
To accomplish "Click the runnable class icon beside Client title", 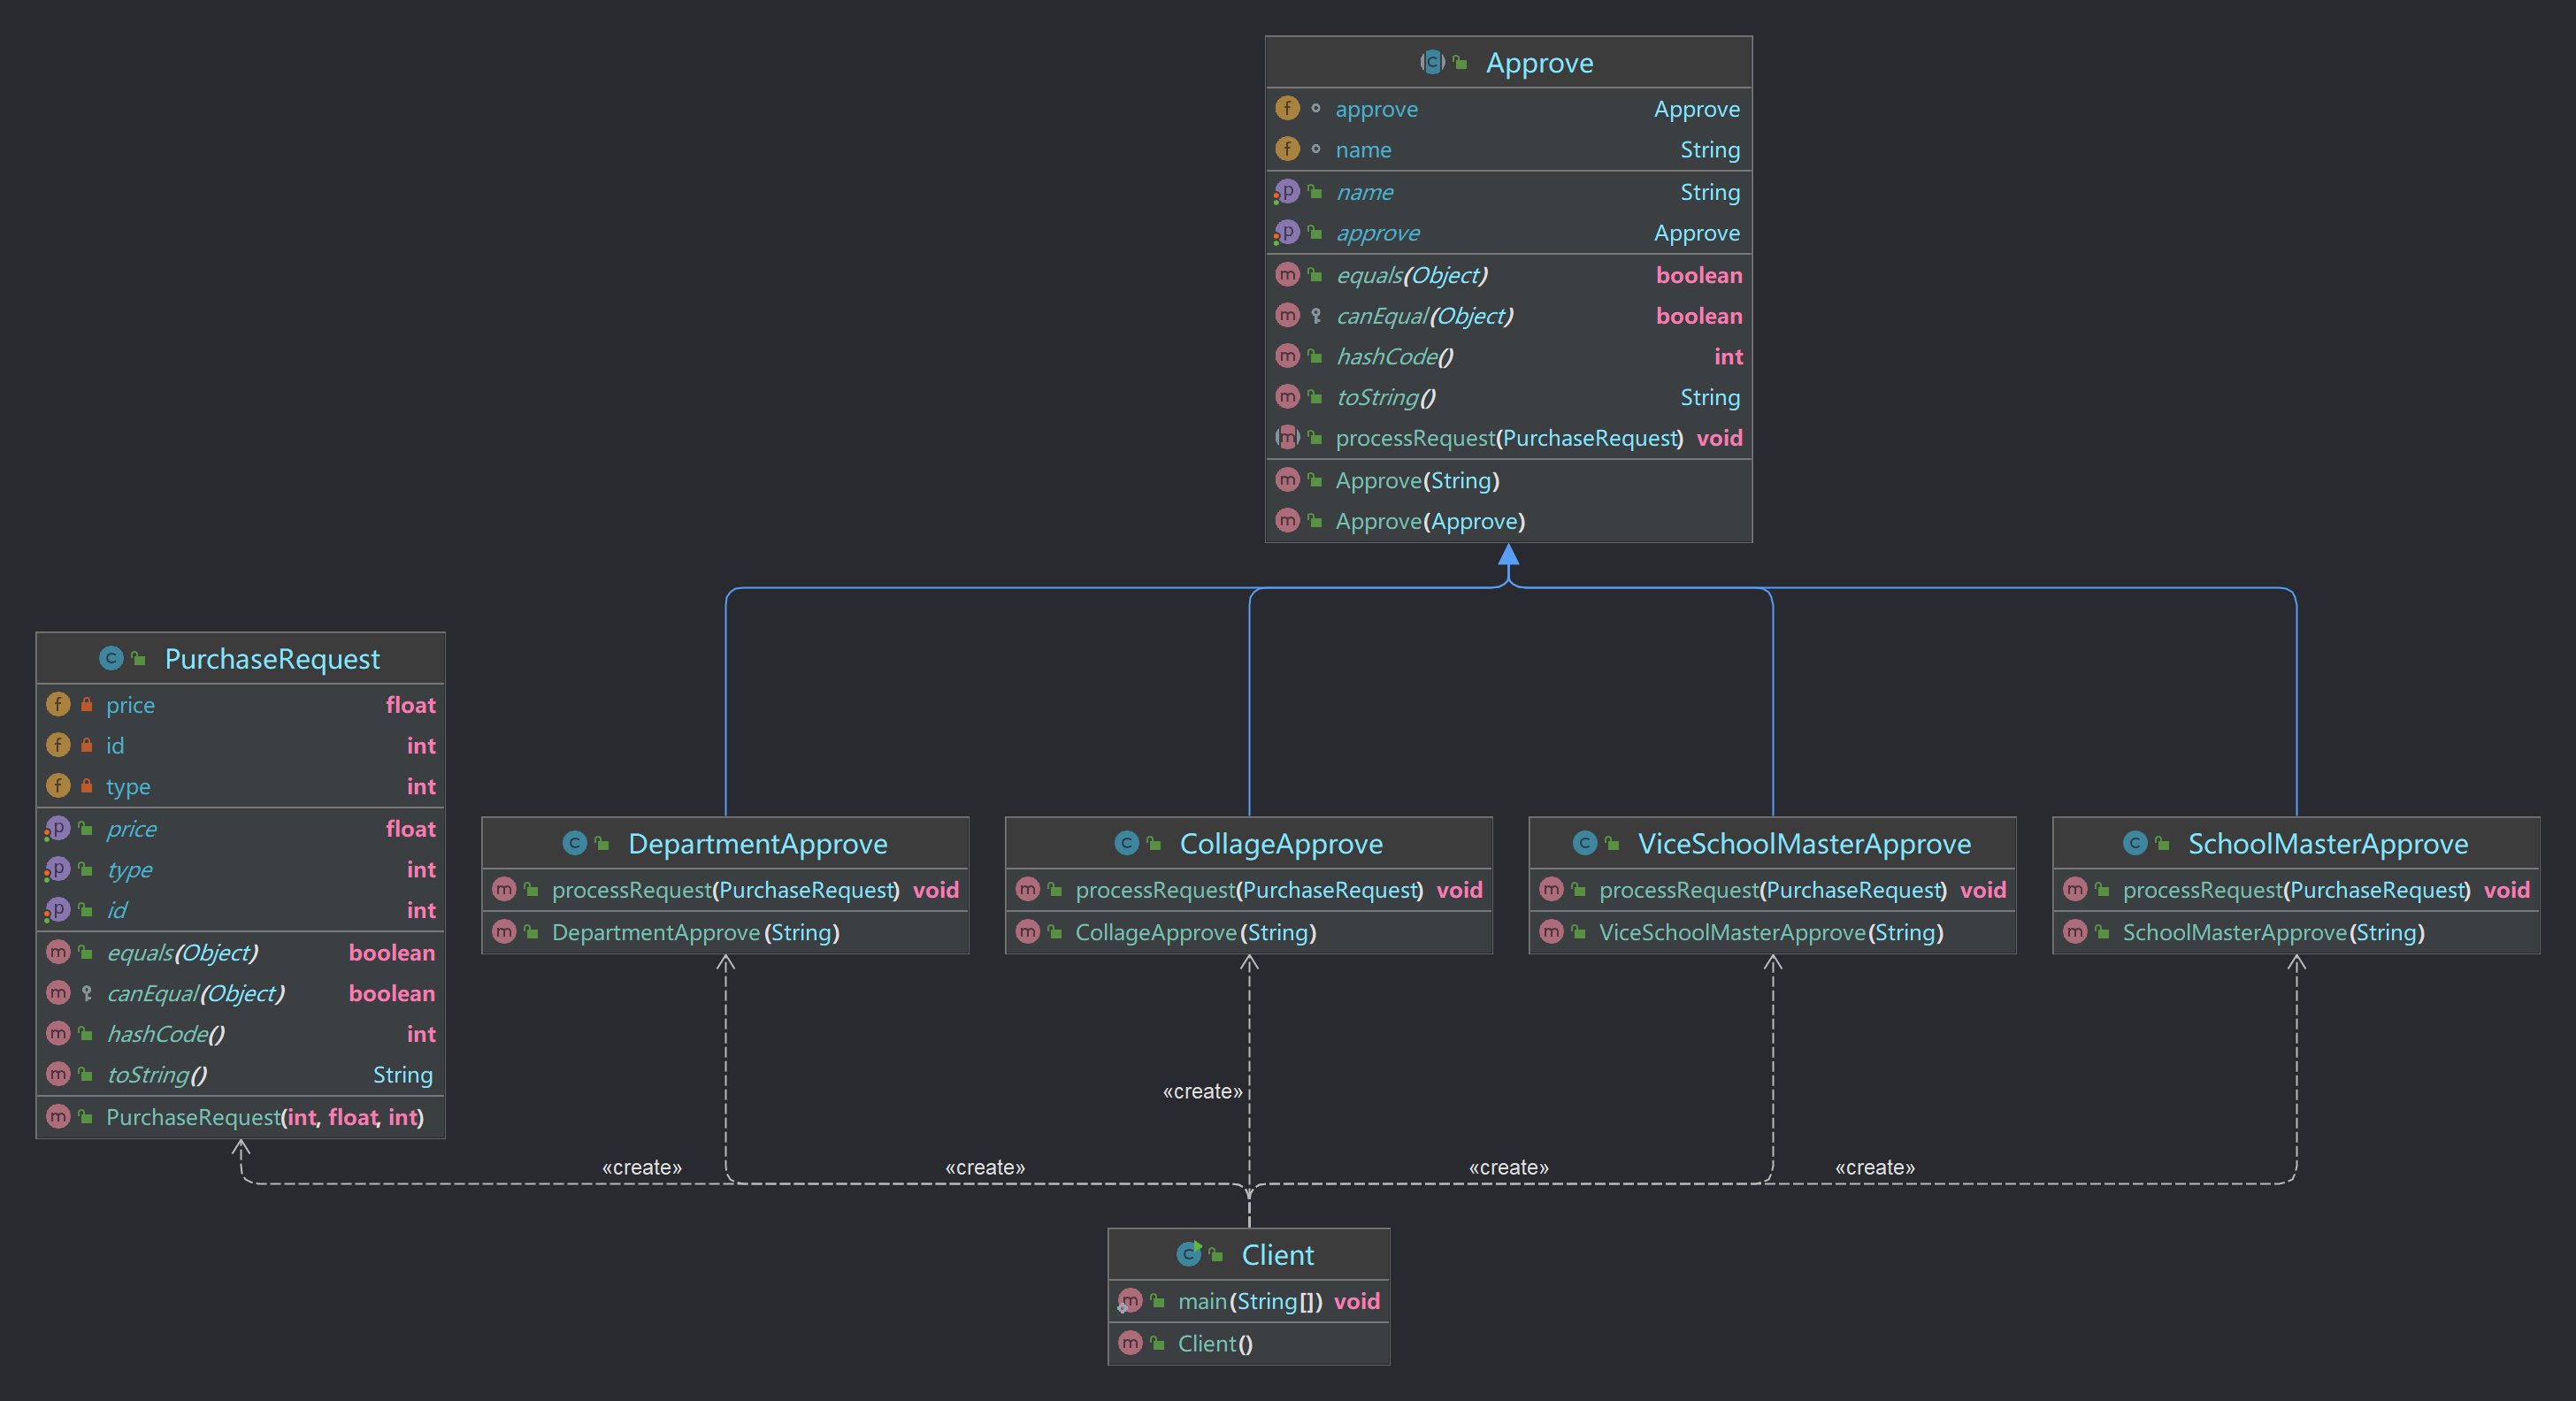I will 1189,1254.
